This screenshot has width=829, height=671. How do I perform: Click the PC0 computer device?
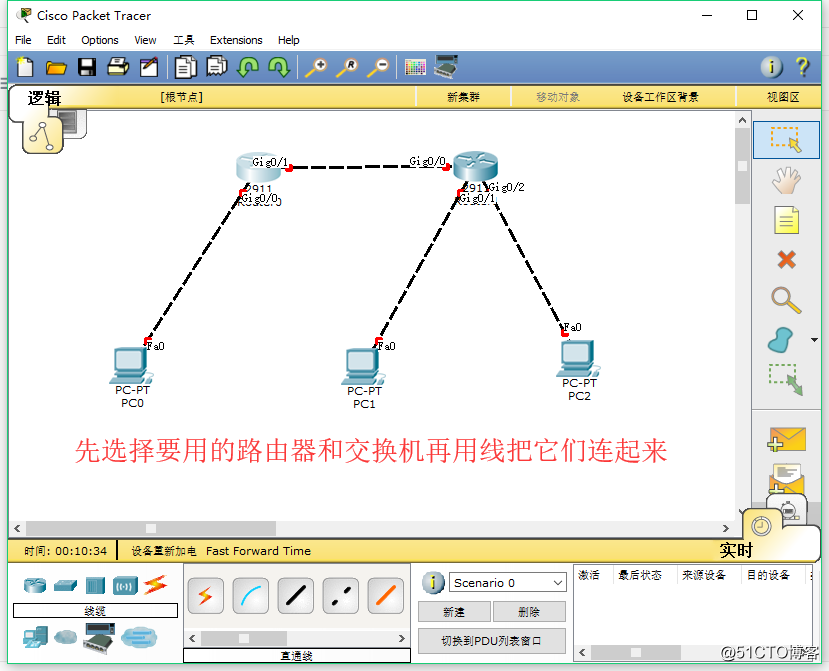pyautogui.click(x=131, y=365)
